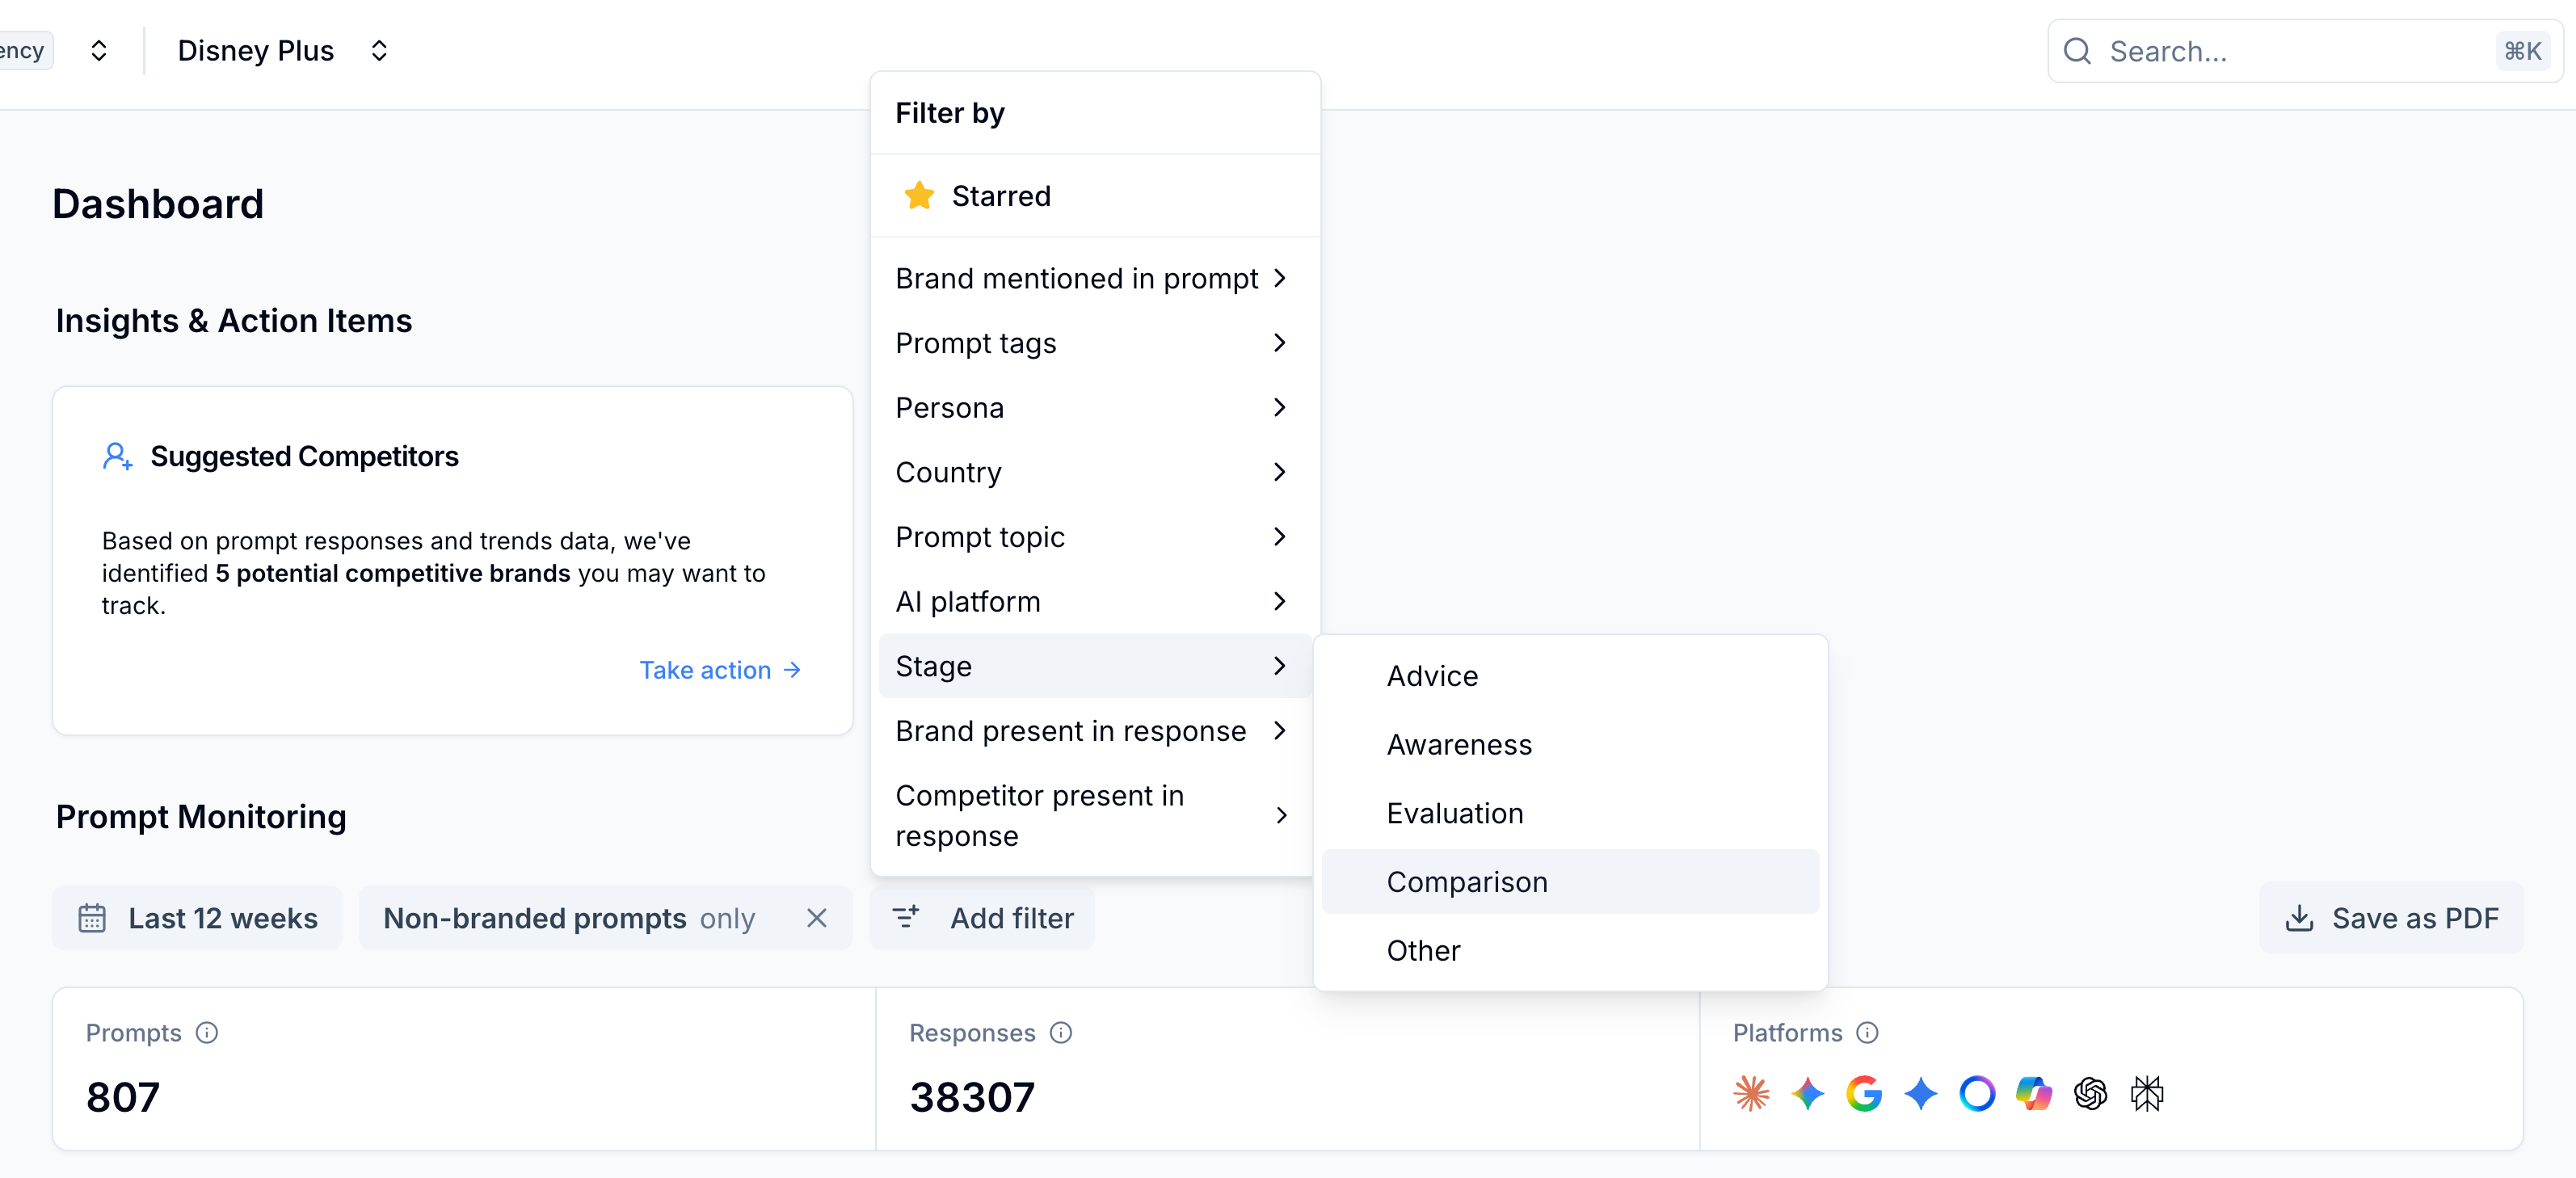
Task: Click the blue ring platform icon
Action: [1977, 1093]
